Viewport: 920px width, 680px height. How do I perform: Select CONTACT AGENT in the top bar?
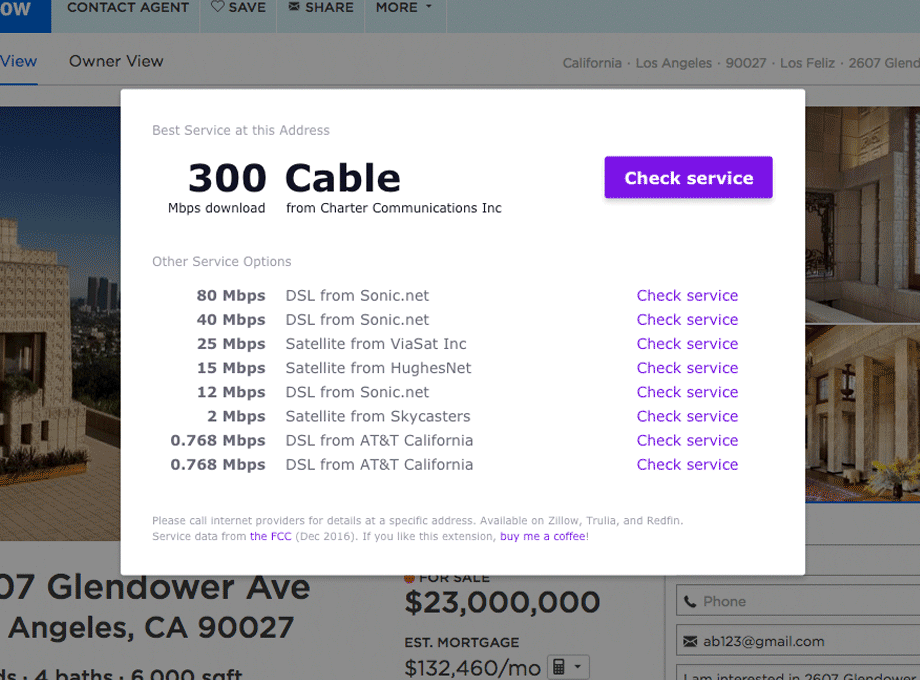coord(128,7)
